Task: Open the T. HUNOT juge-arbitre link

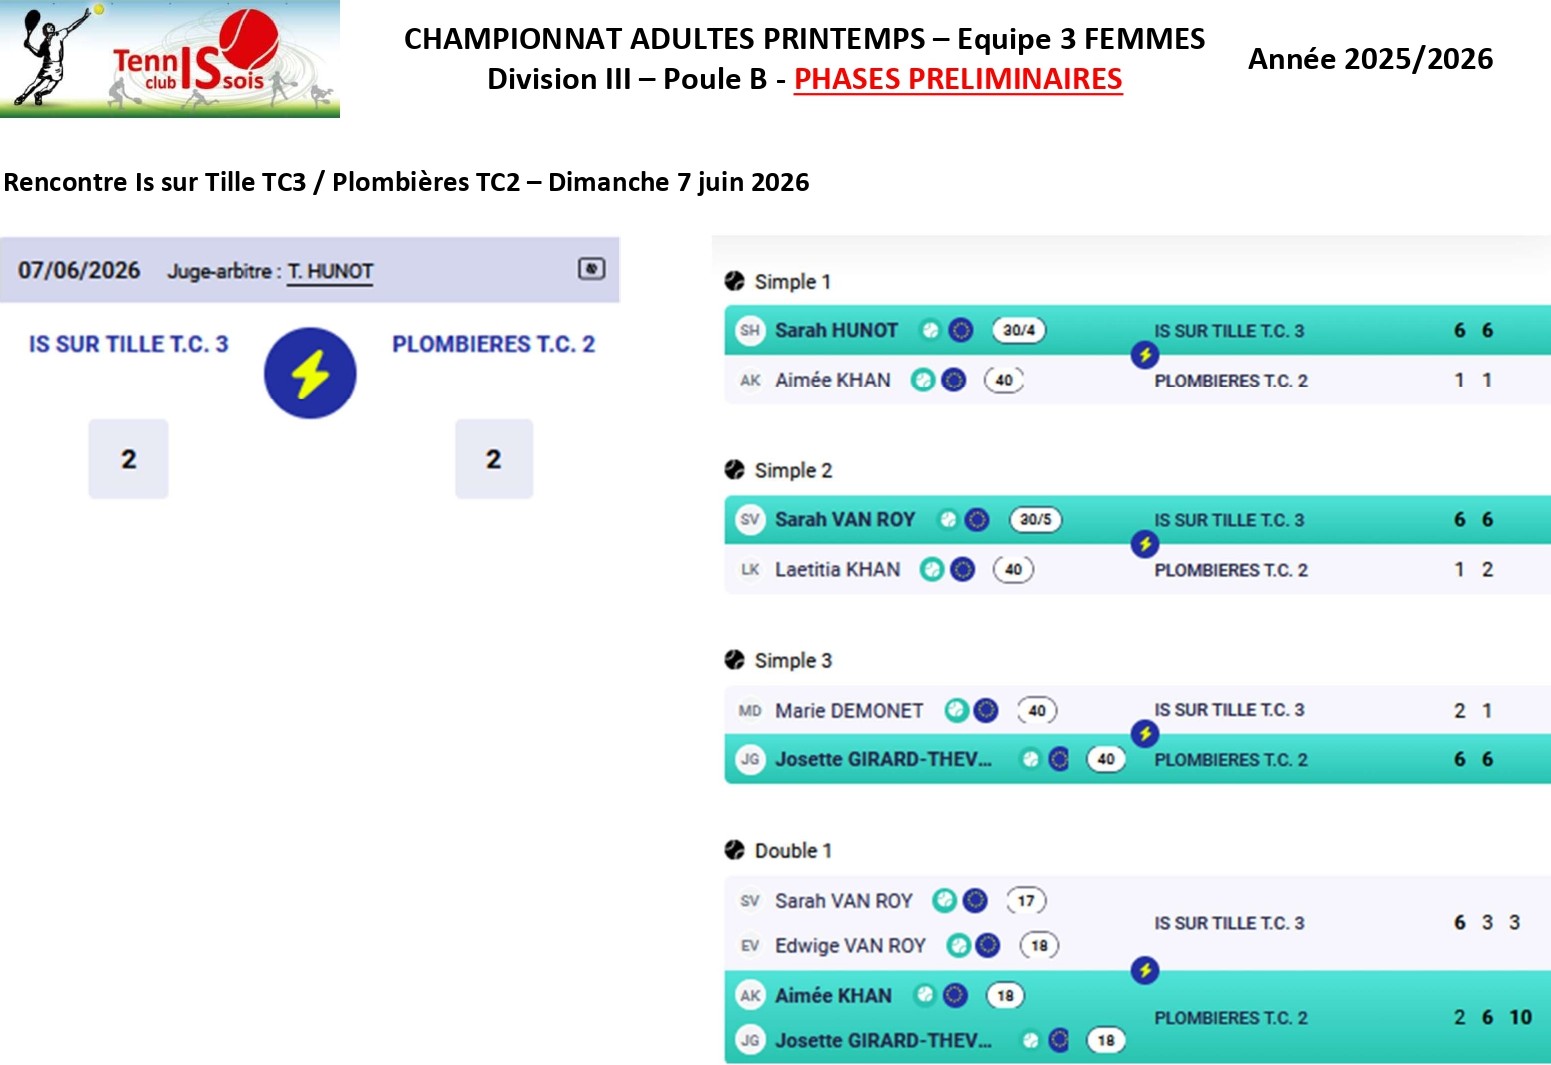Action: click(x=330, y=271)
